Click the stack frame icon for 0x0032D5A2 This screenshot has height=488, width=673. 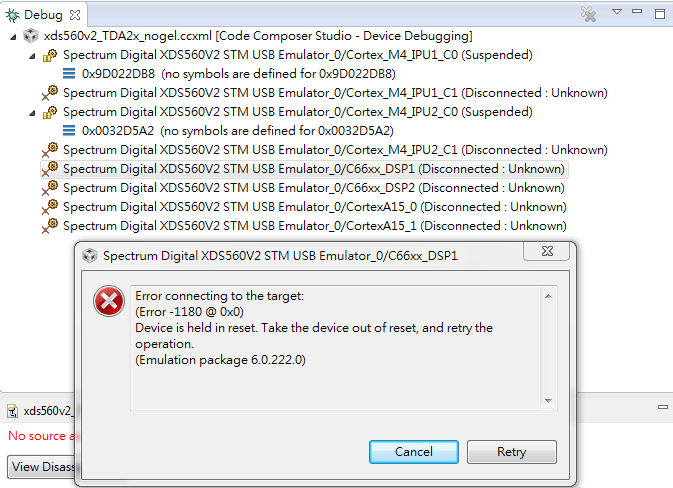click(69, 131)
